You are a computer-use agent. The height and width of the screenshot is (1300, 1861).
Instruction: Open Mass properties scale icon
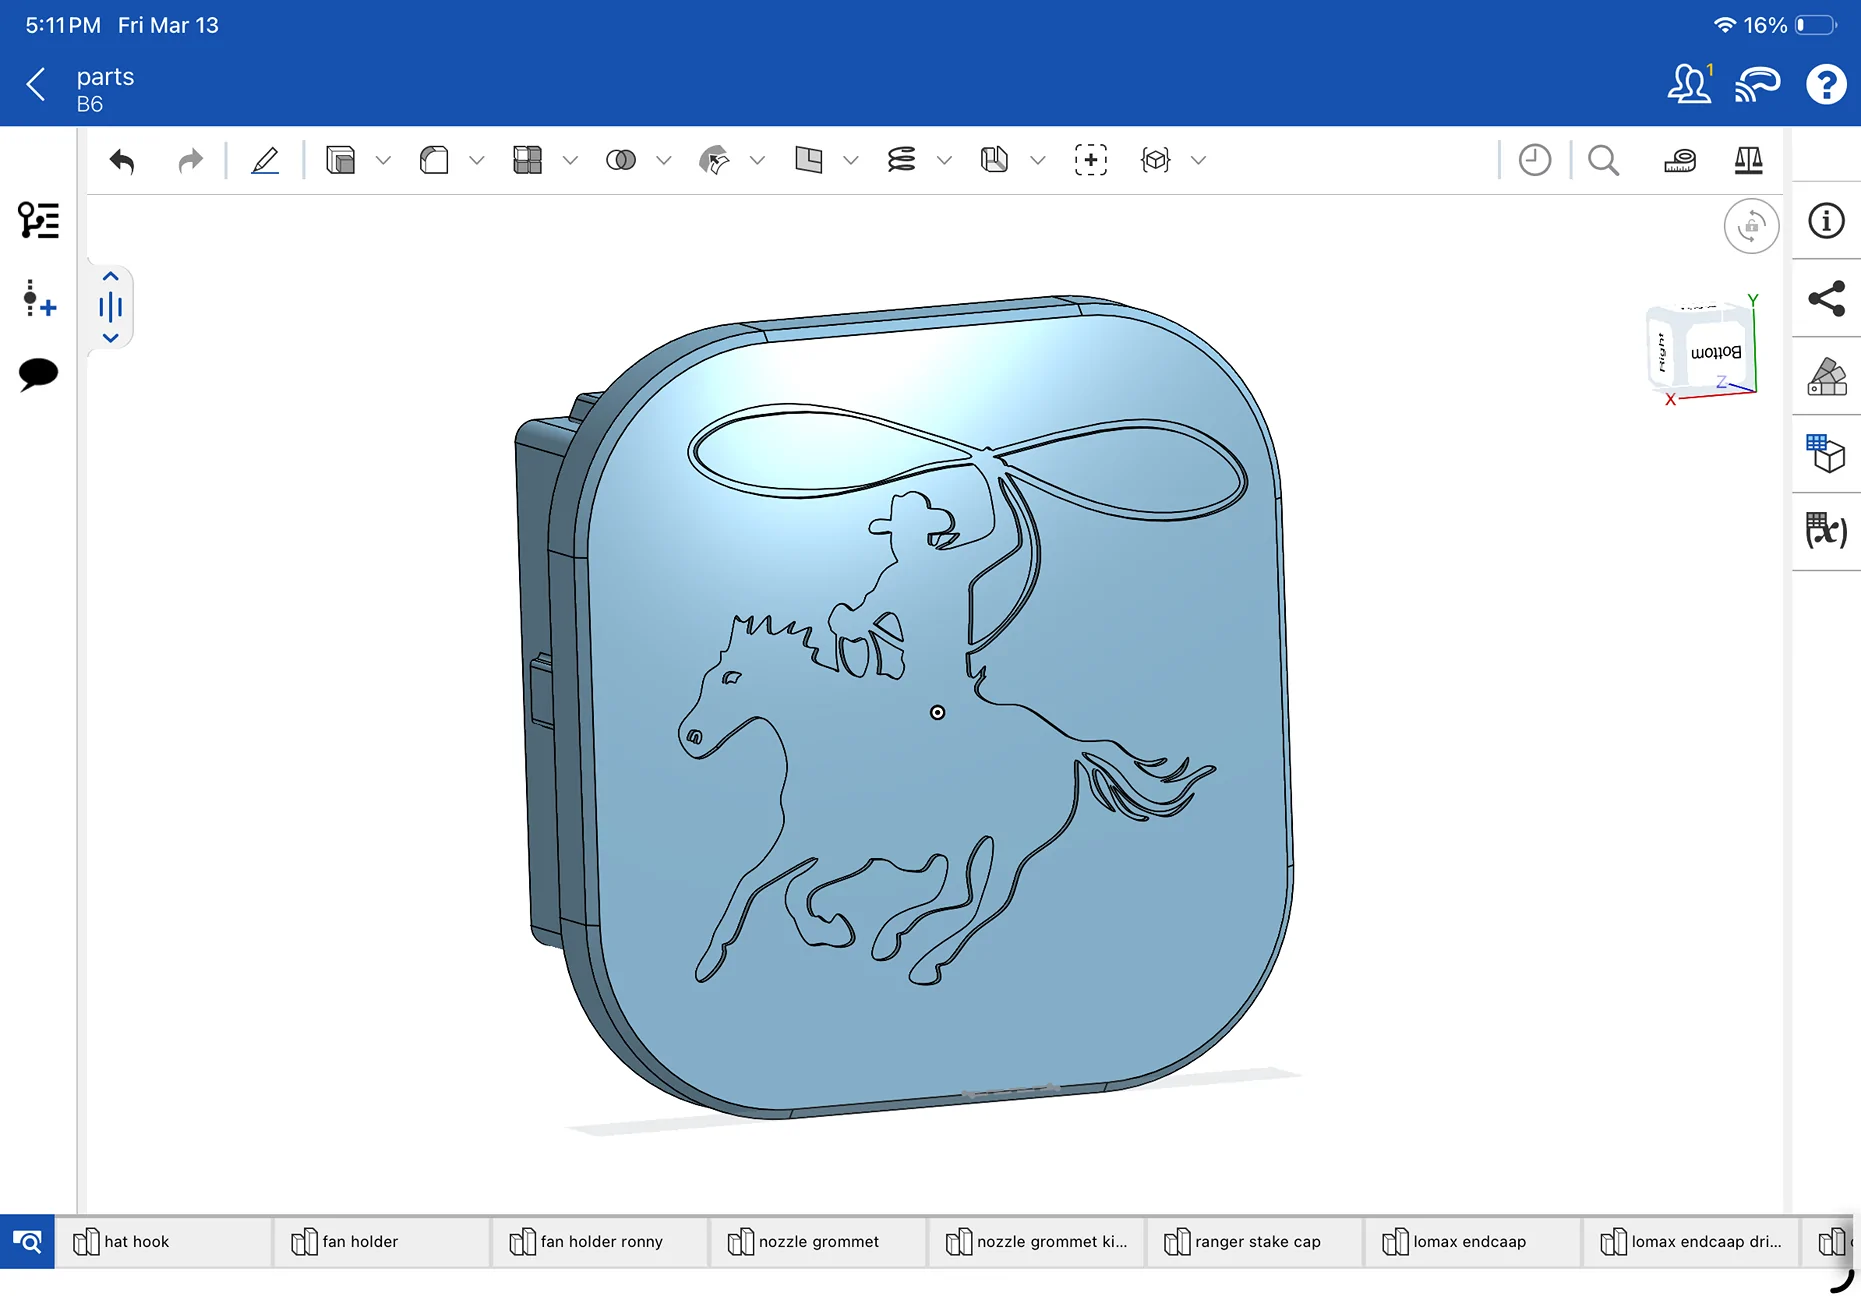tap(1748, 160)
